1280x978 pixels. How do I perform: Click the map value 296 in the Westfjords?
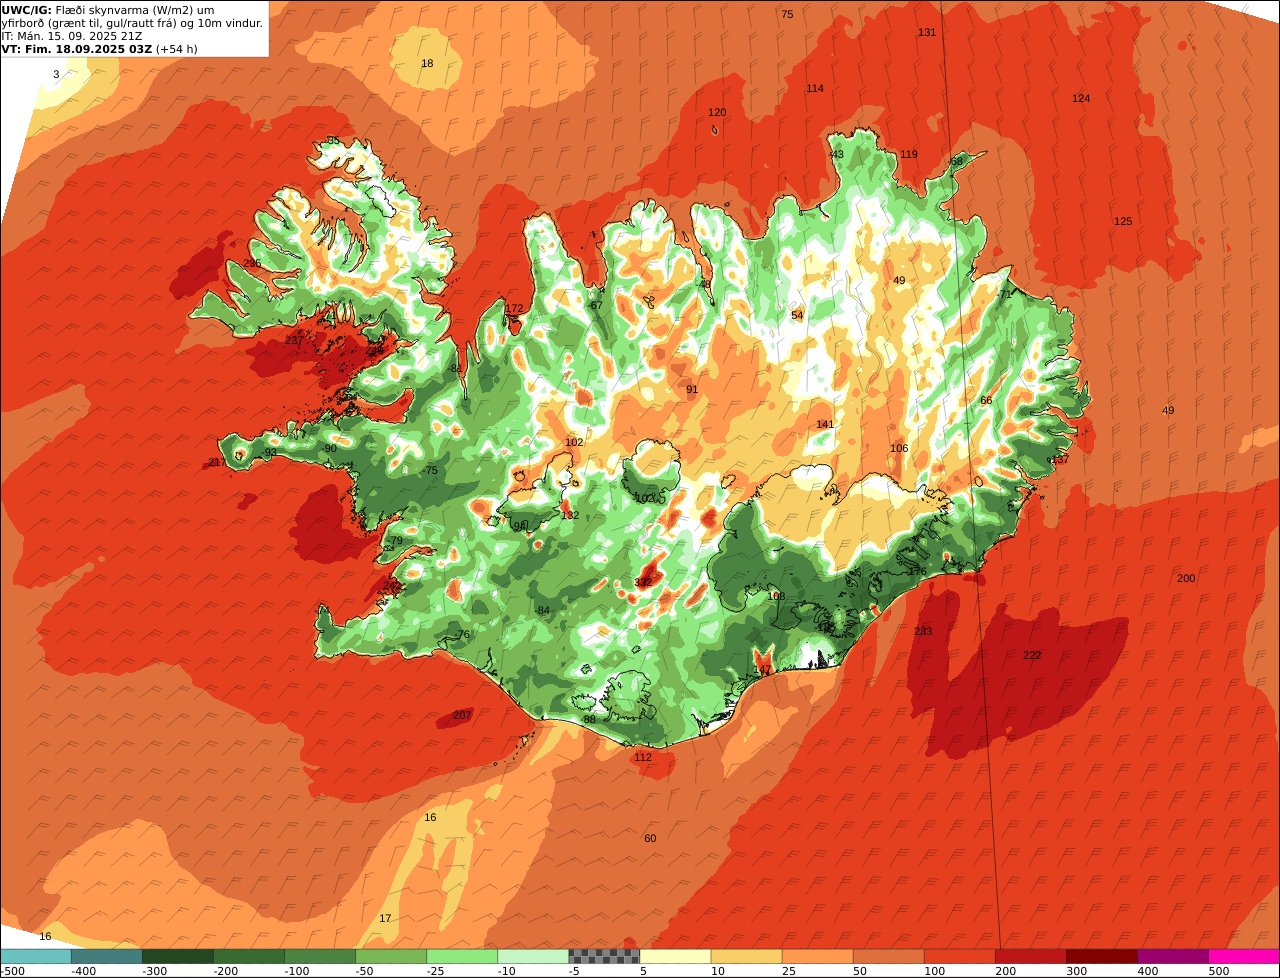(252, 264)
